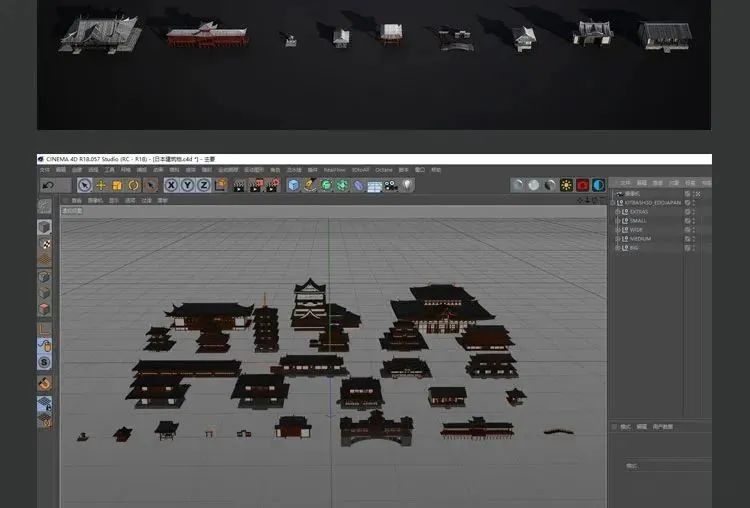Screen dimensions: 750x508
Task: Open the viewport 摄像机 cameras menu
Action: pos(95,201)
